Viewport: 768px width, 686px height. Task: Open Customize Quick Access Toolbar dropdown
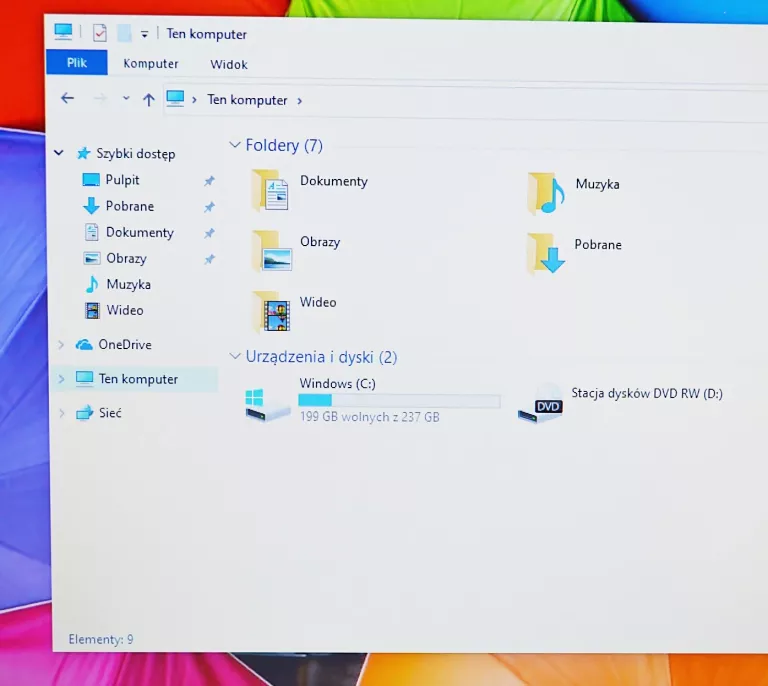coord(144,34)
